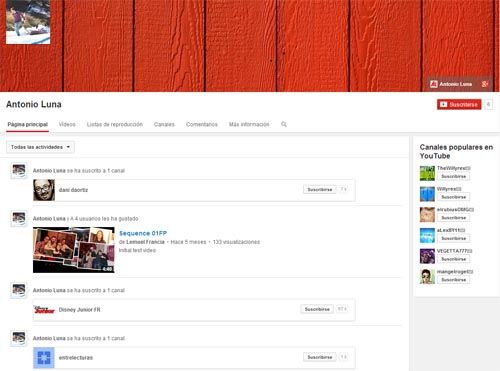Screen dimensions: 500x371
Task: Open the mangelrogel channel avatar
Action: pyautogui.click(x=427, y=277)
